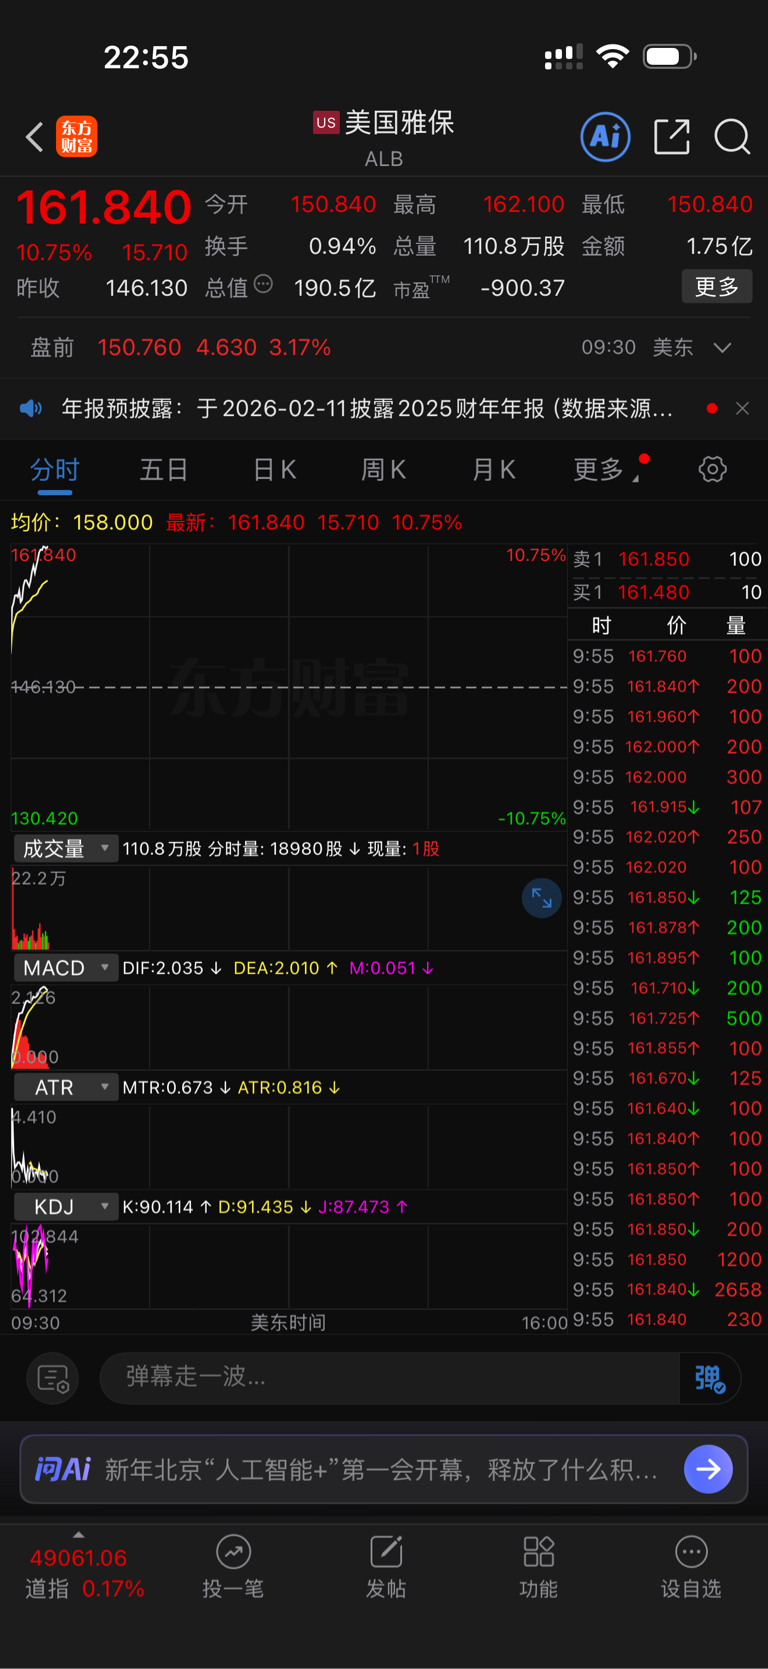Tap the 总值 info bubble icon
Viewport: 768px width, 1669px height.
pyautogui.click(x=263, y=285)
